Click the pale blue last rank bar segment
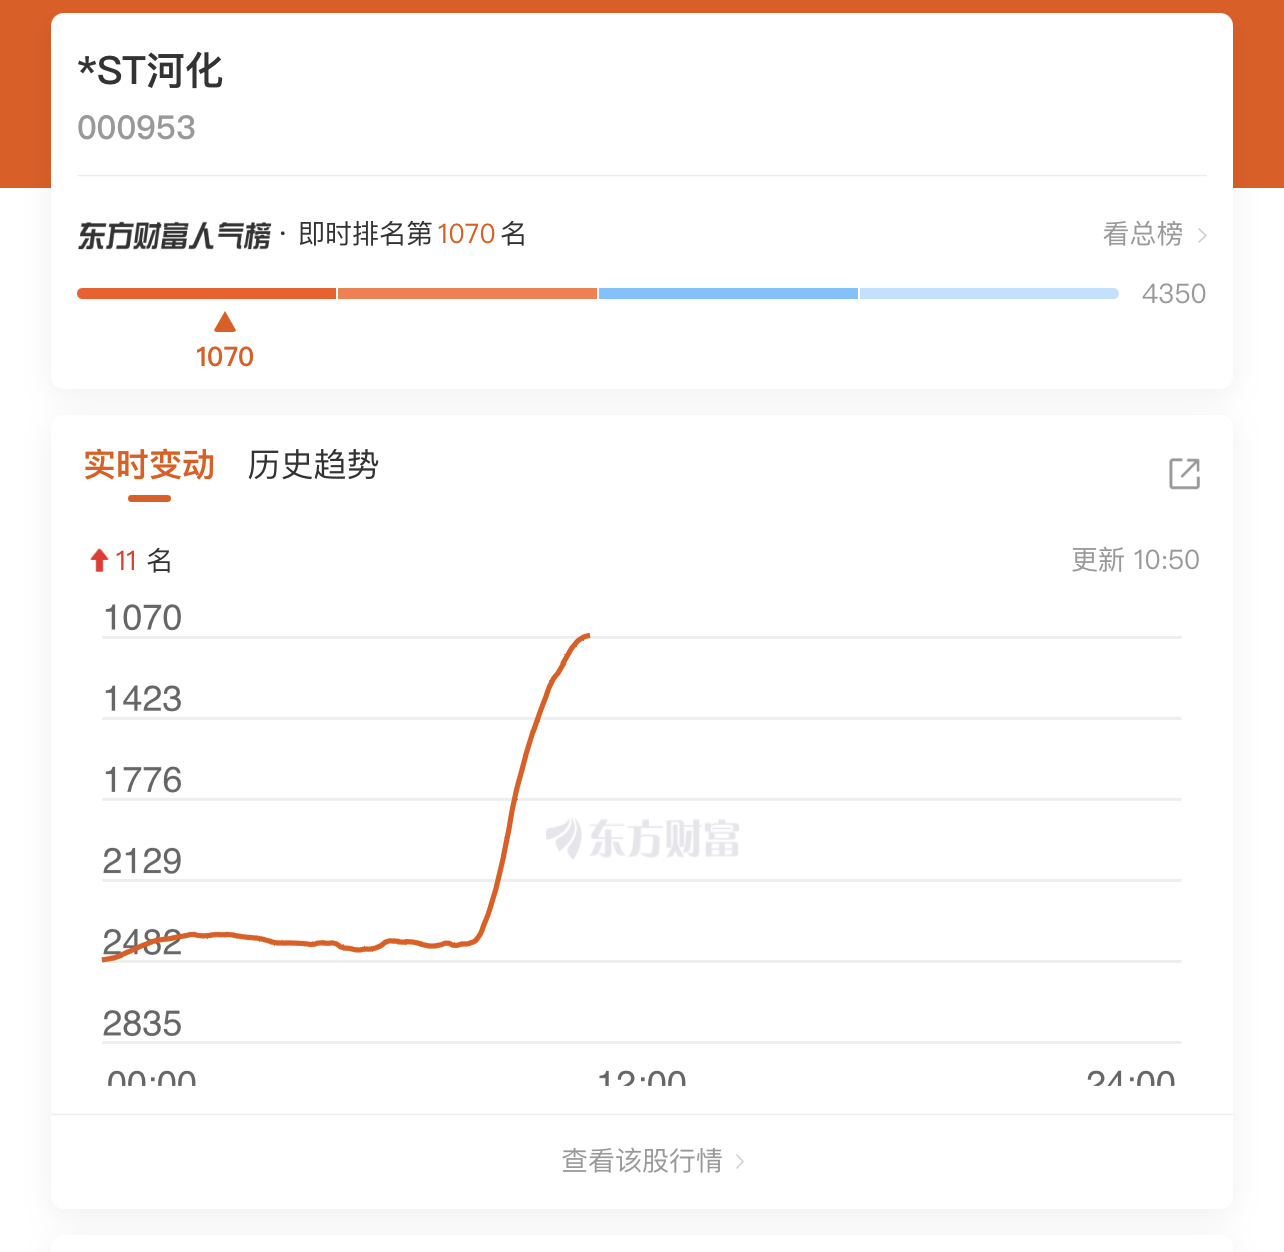 [988, 293]
